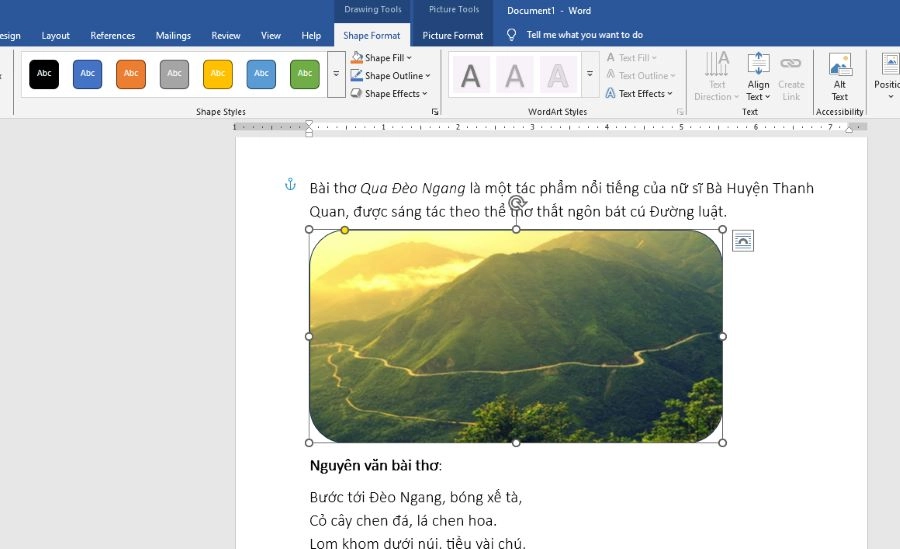The image size is (900, 549).
Task: Choose the black shape style swatch
Action: click(x=44, y=74)
